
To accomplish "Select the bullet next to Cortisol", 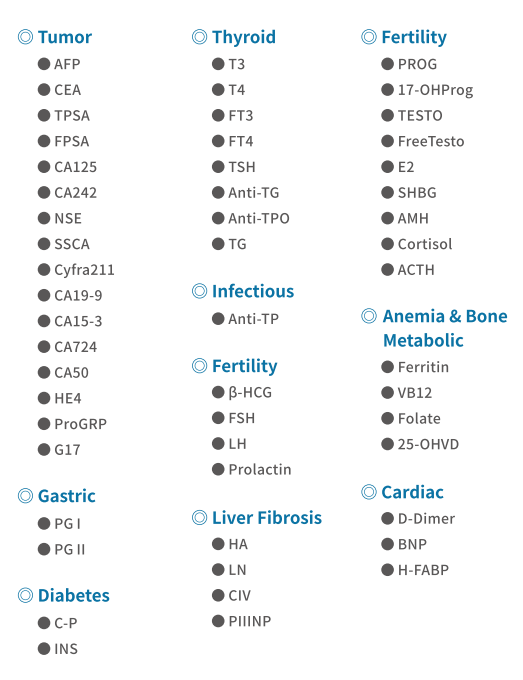I will tap(387, 244).
